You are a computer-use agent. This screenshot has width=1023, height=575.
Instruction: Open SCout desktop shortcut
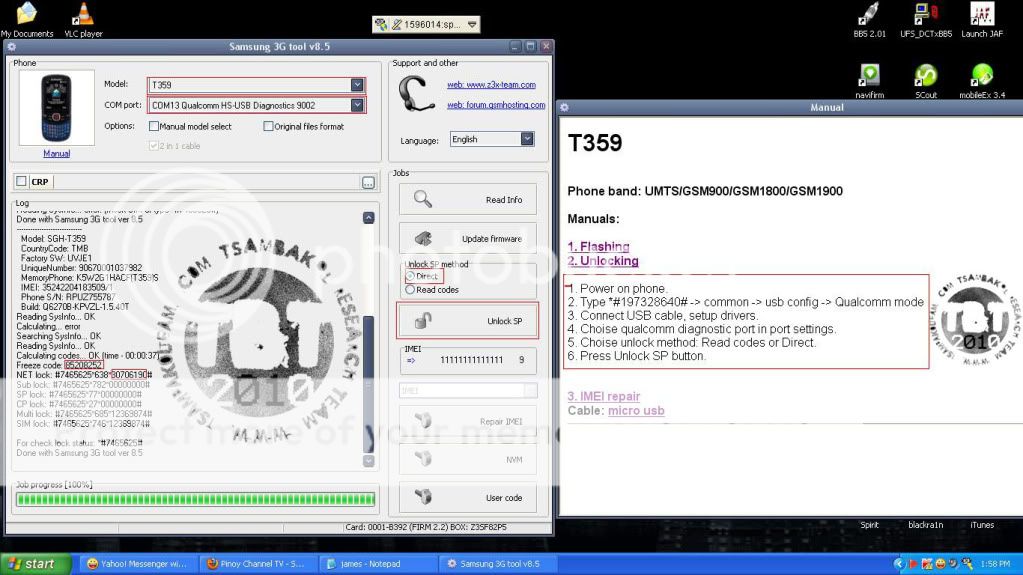[926, 81]
